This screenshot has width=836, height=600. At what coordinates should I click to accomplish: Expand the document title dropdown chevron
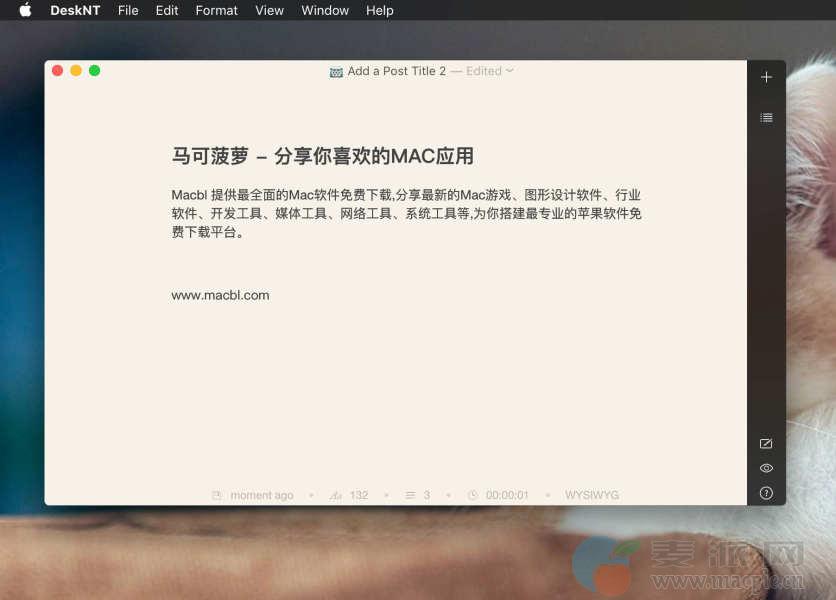tap(510, 71)
